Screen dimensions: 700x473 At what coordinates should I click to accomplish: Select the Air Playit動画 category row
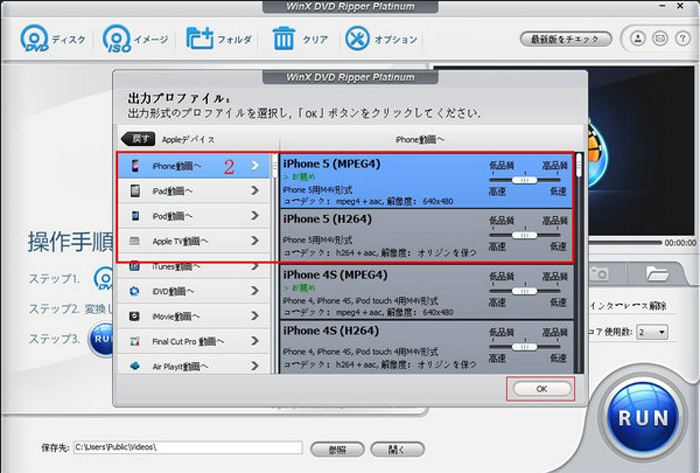195,366
